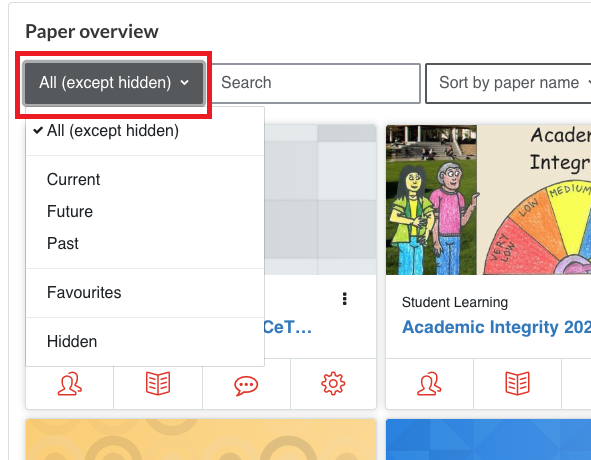The width and height of the screenshot is (591, 460).
Task: Open participants icon on Academic Integrity card
Action: (x=429, y=384)
